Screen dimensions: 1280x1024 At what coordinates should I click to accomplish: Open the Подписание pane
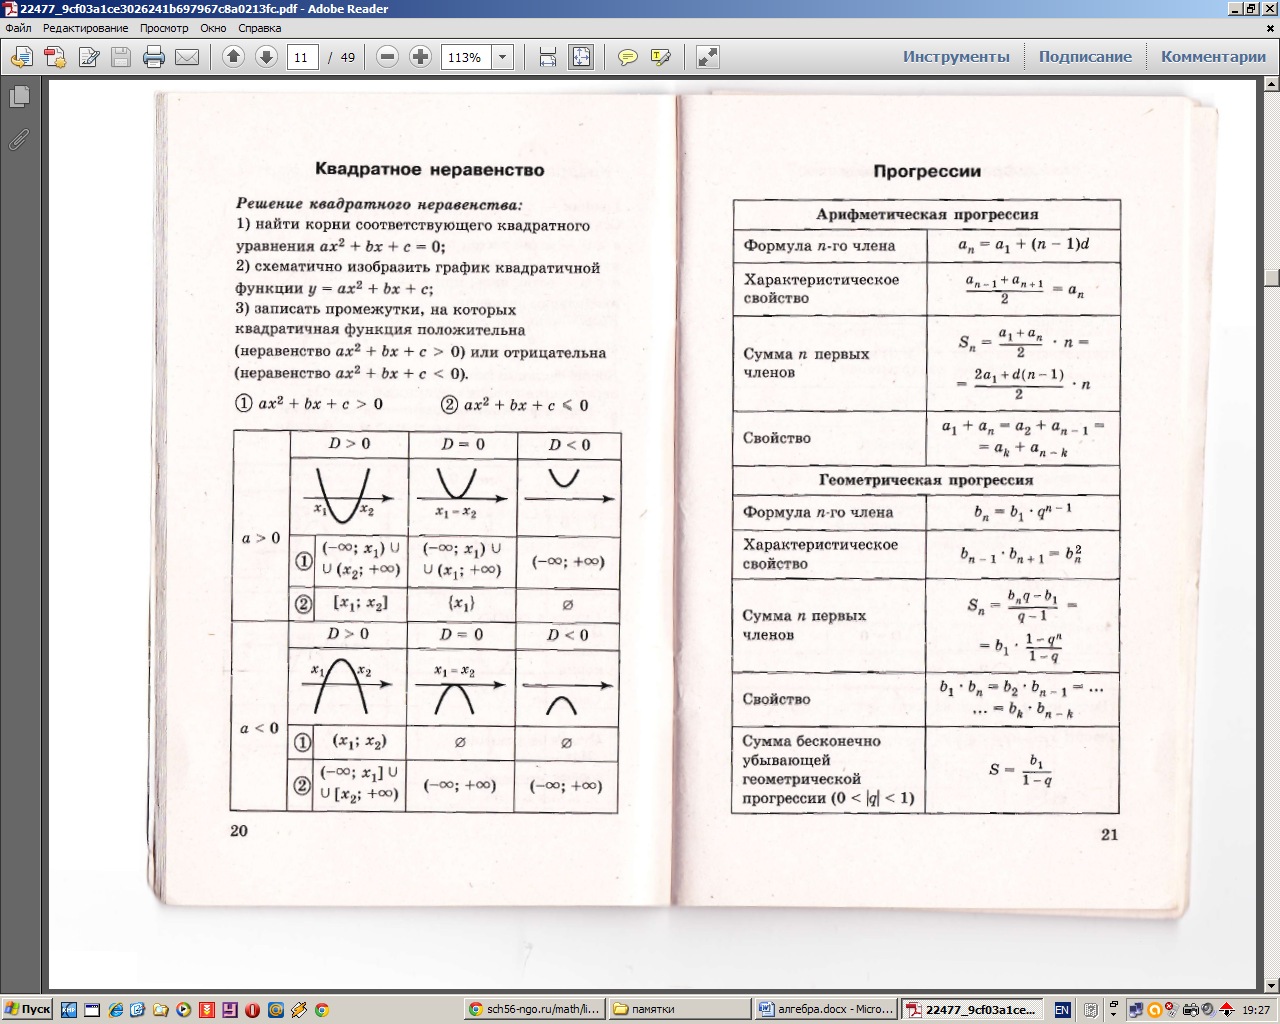pos(1085,57)
